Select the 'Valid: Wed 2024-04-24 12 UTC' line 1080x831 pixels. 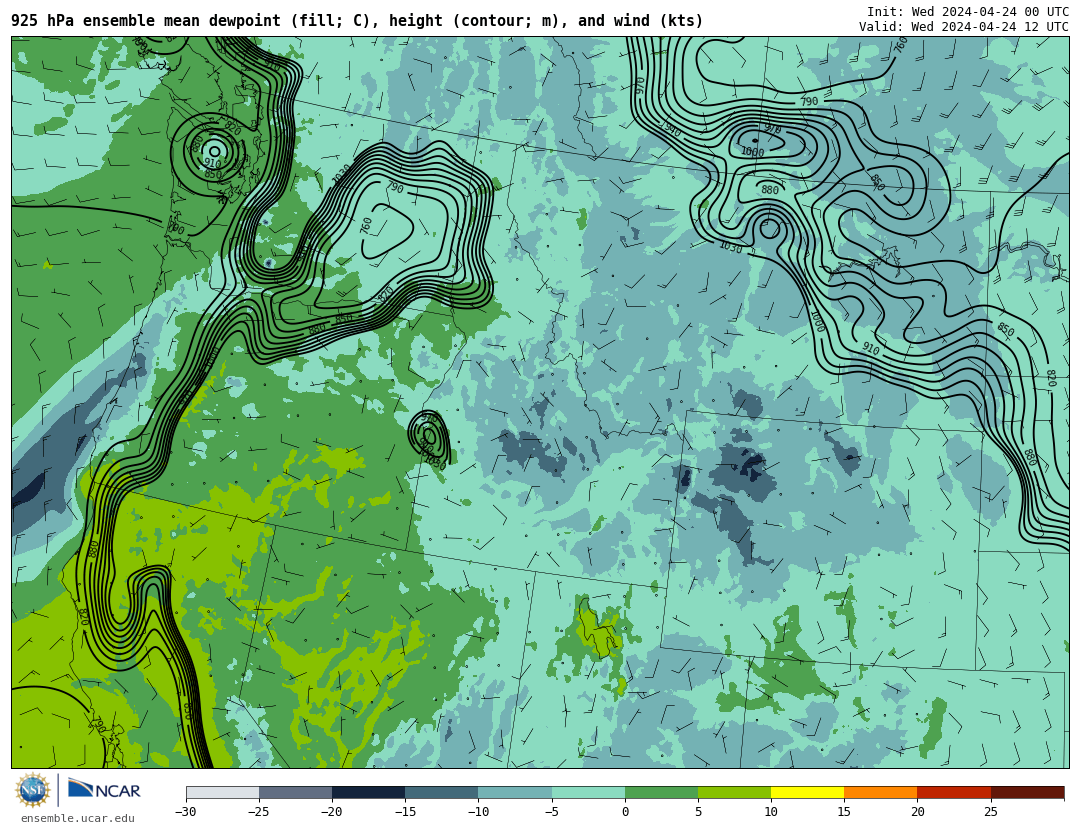click(x=964, y=27)
